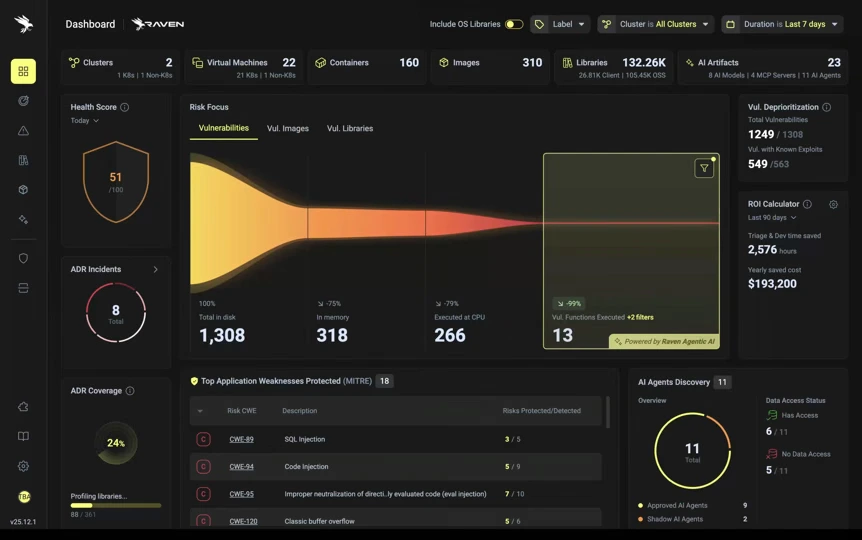Toggle the sort arrow in weaknesses table header
The height and width of the screenshot is (540, 862).
pyautogui.click(x=200, y=411)
